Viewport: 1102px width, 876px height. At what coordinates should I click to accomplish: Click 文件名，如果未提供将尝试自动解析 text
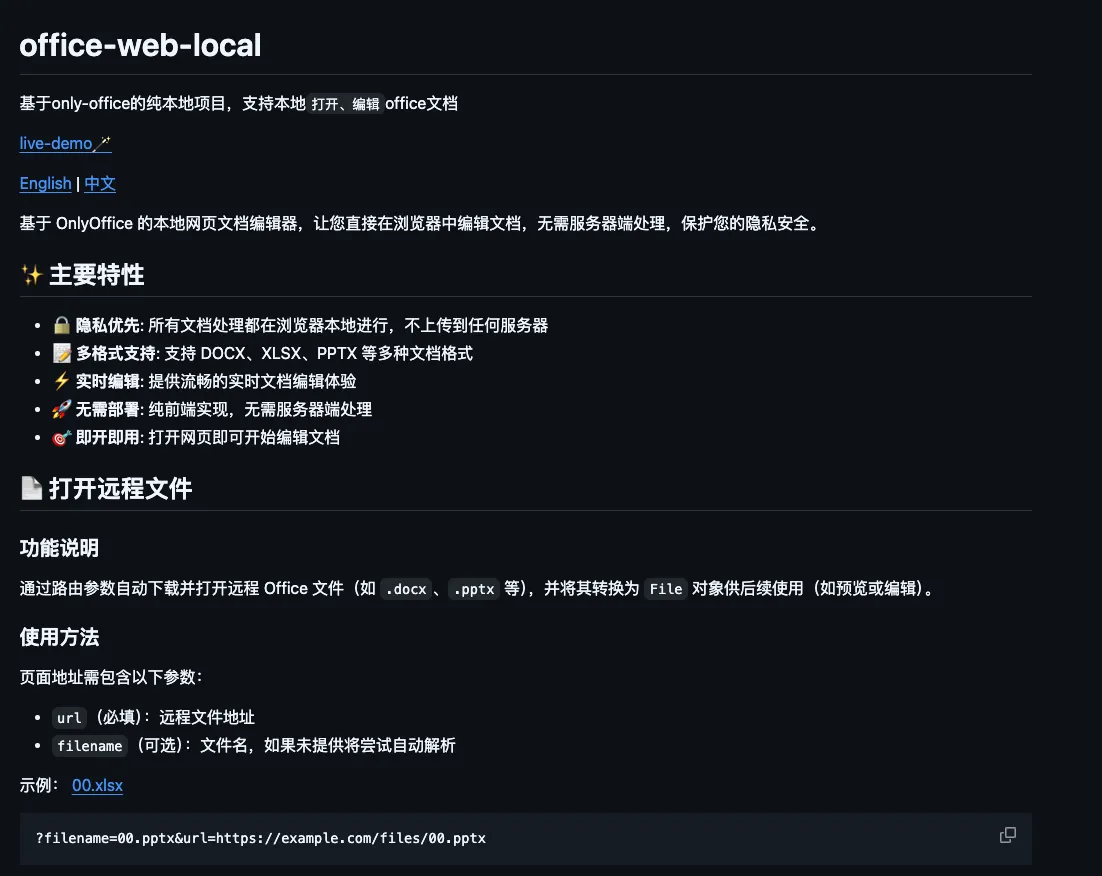pyautogui.click(x=328, y=745)
